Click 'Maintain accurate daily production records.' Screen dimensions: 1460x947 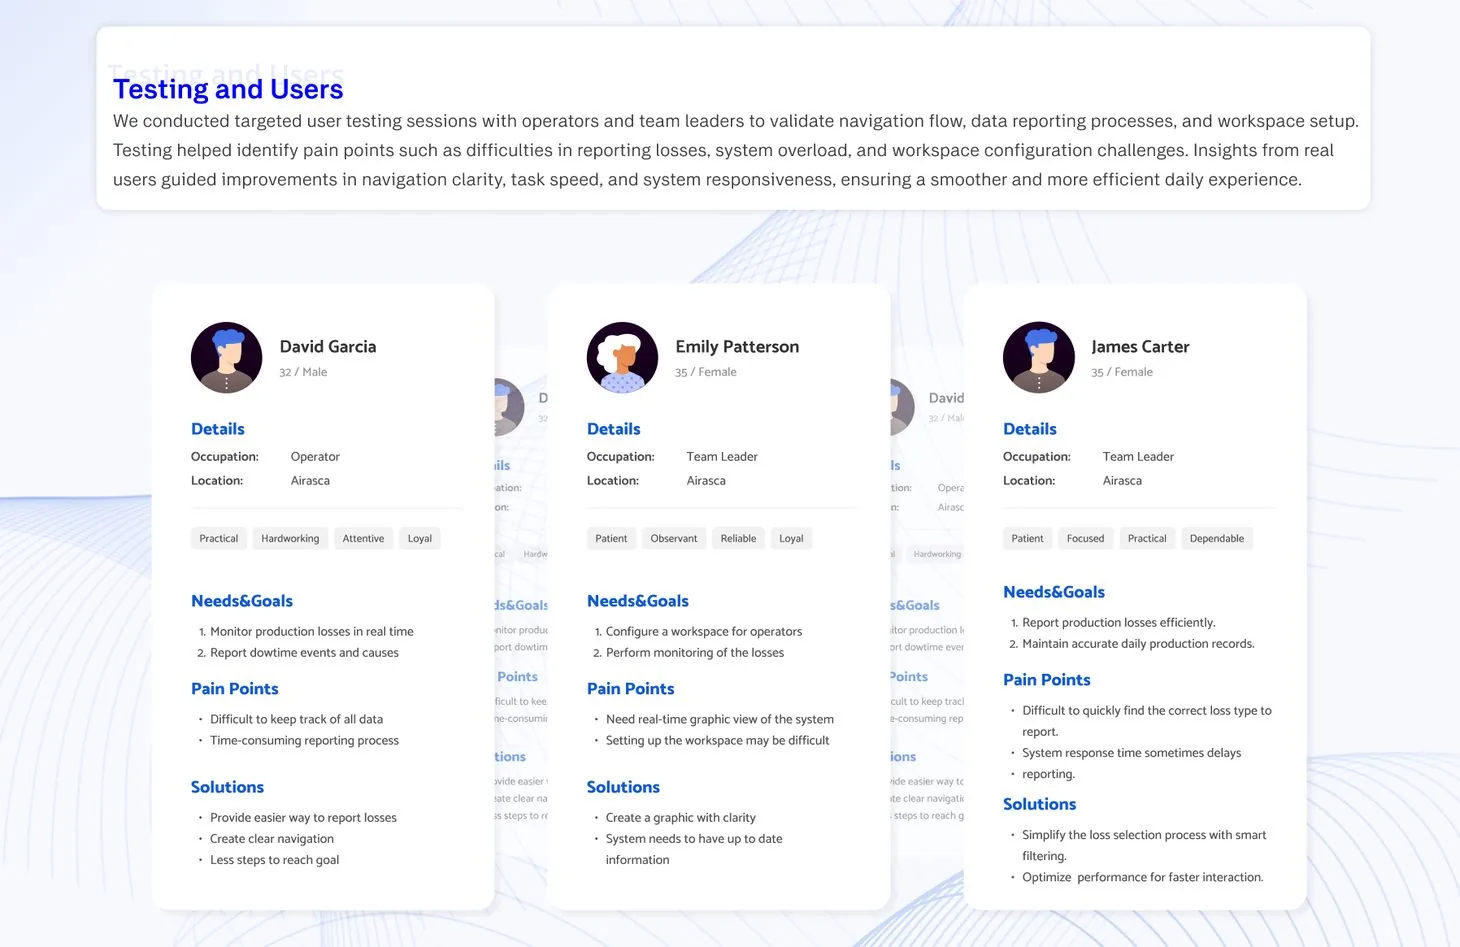coord(1138,643)
